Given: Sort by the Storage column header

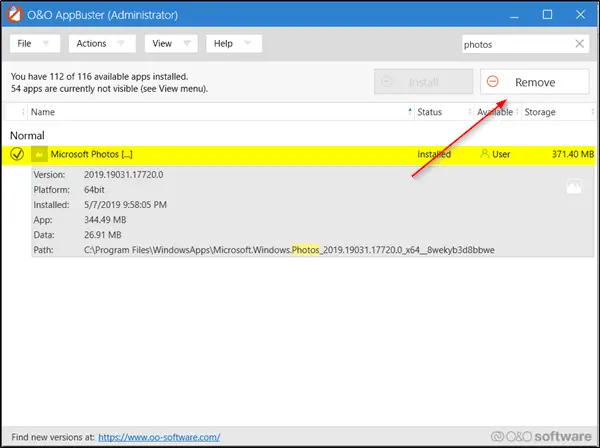Looking at the screenshot, I should tap(558, 112).
